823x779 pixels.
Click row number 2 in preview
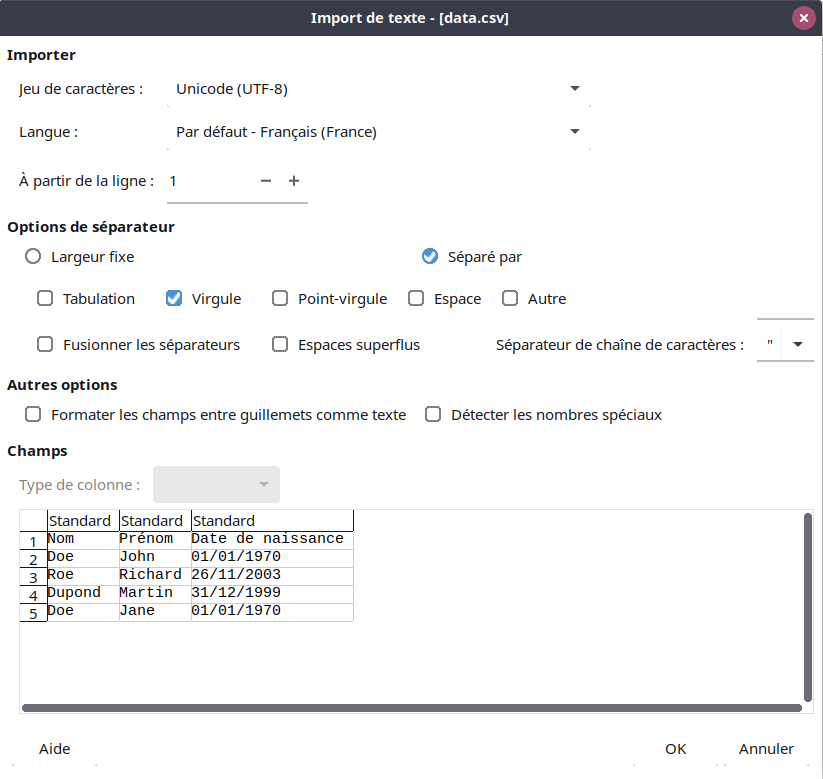pyautogui.click(x=33, y=559)
